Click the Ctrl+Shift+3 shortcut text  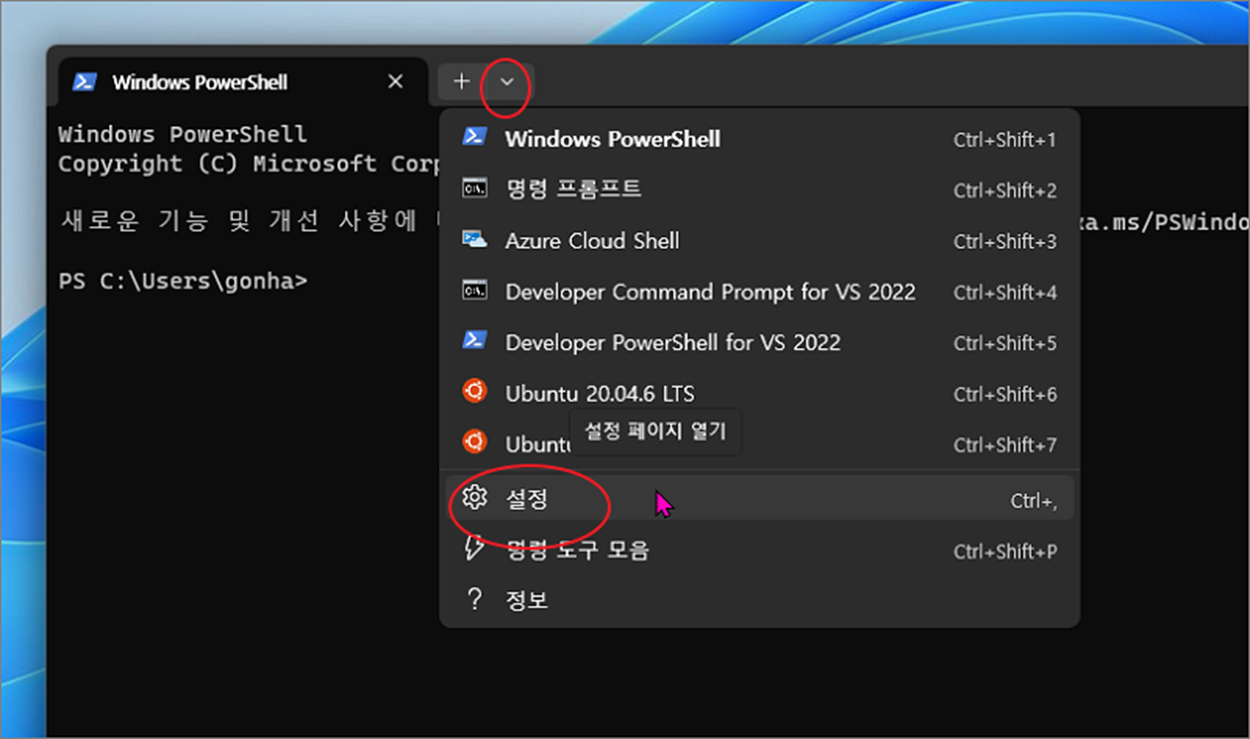tap(1005, 242)
